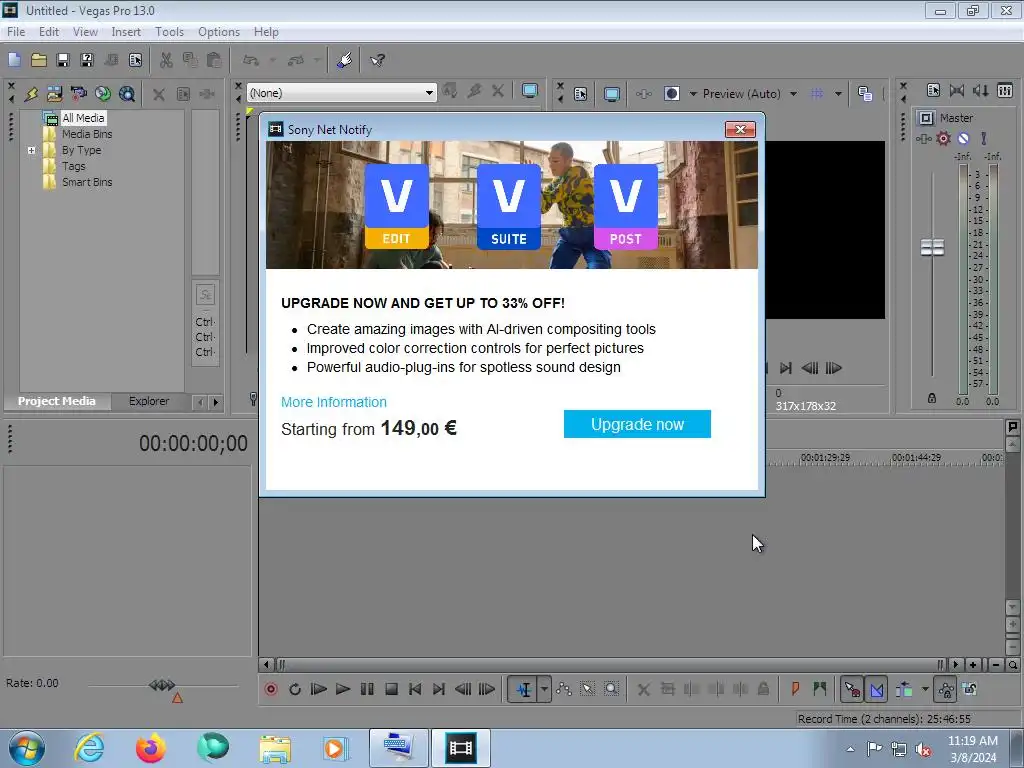This screenshot has width=1024, height=768.
Task: Go to Start of the timeline
Action: pos(415,689)
